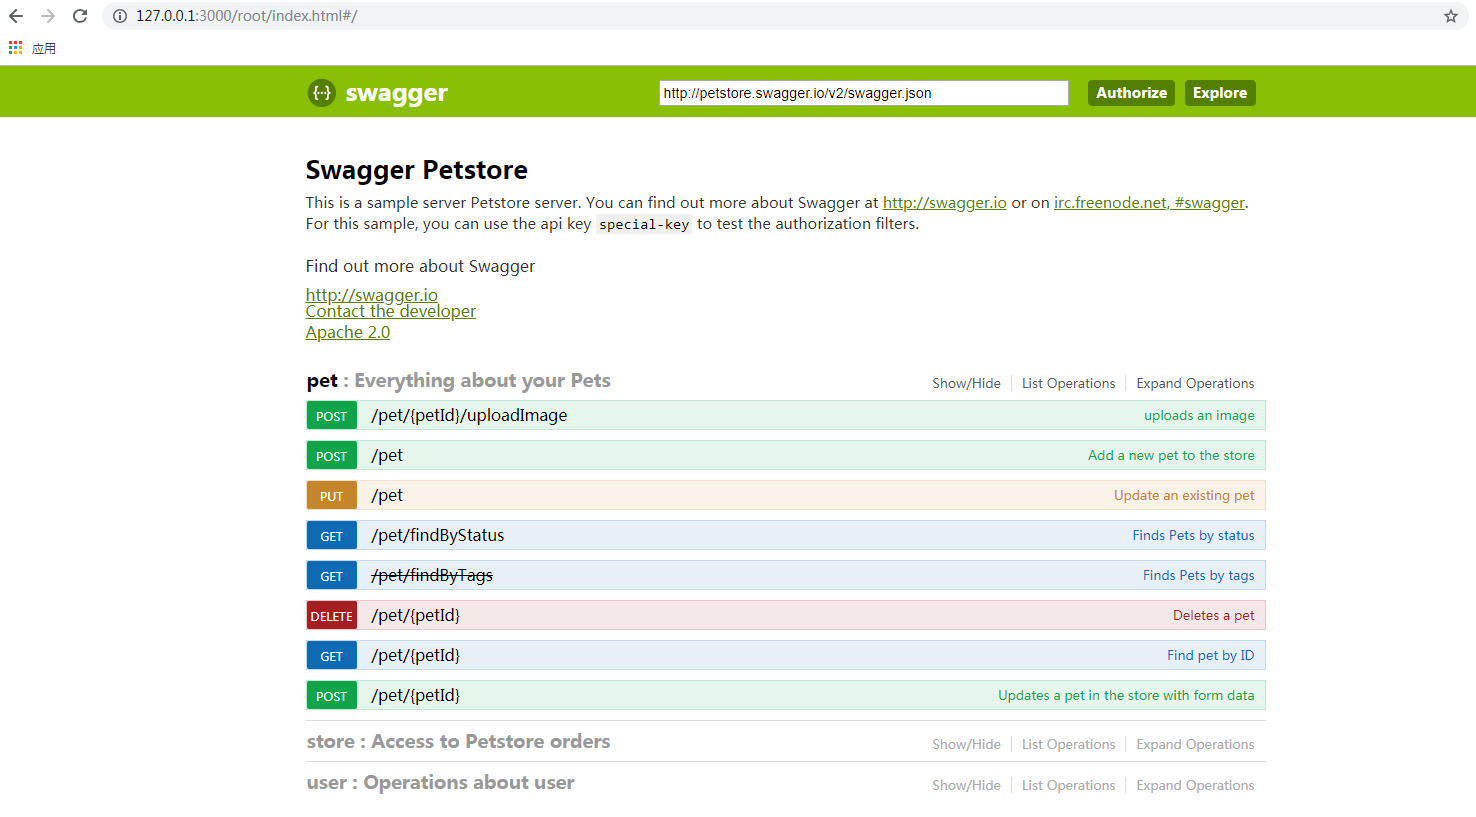Click the Add a new pet to the store description
This screenshot has width=1476, height=817.
click(x=1171, y=455)
